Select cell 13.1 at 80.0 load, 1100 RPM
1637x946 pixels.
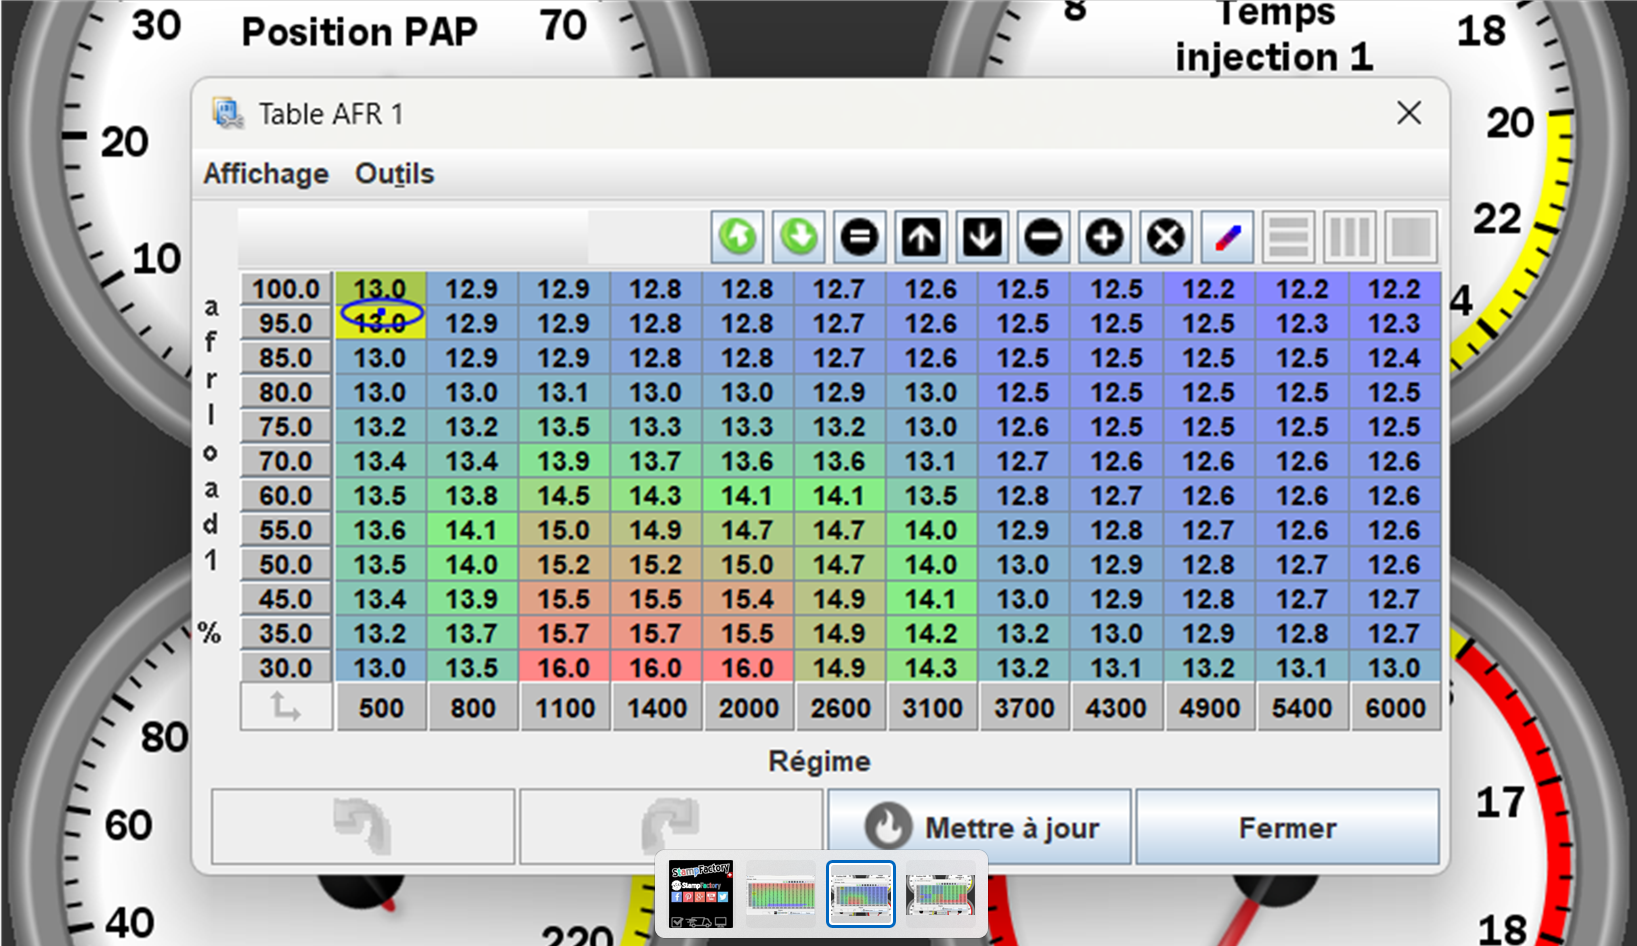tap(564, 392)
